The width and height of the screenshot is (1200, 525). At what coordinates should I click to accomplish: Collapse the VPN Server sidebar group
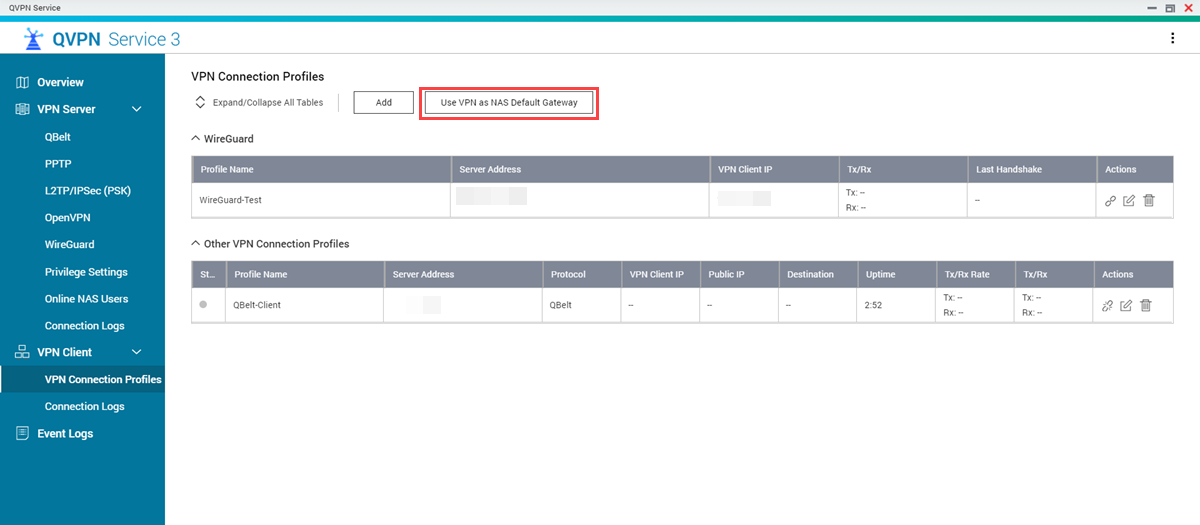(x=137, y=109)
